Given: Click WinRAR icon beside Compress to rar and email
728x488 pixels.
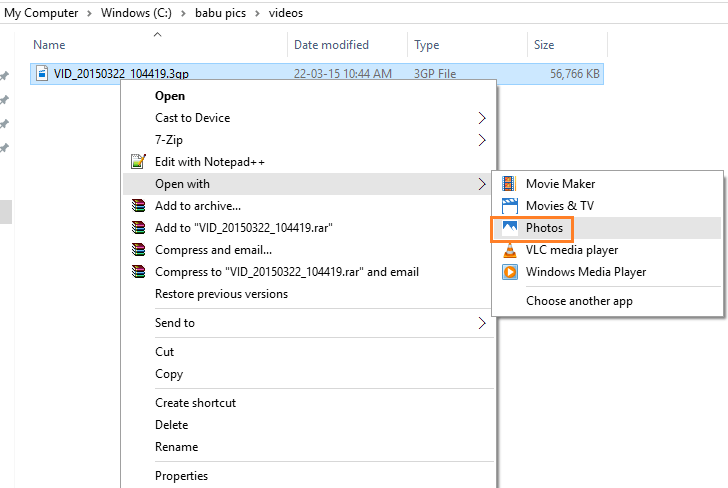Looking at the screenshot, I should tap(138, 272).
